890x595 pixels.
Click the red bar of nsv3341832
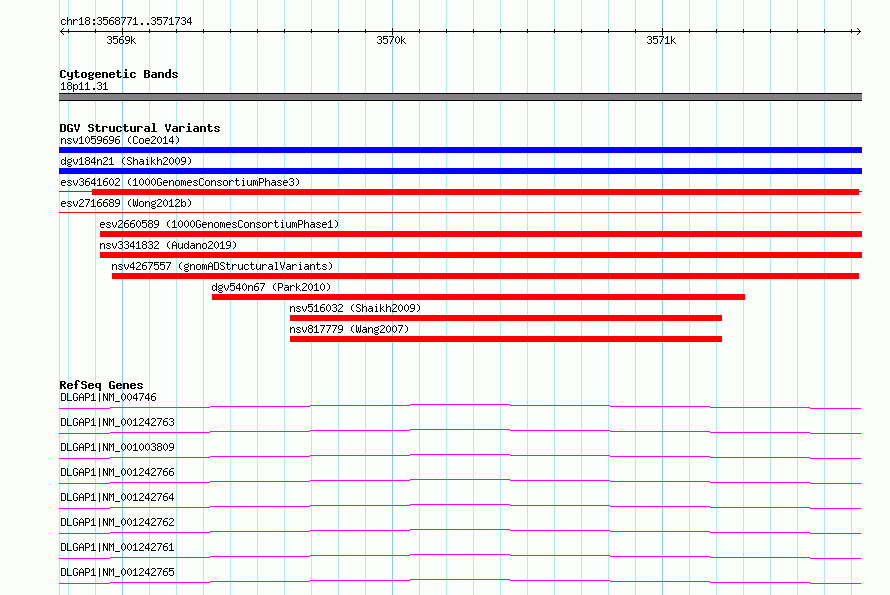coord(481,255)
